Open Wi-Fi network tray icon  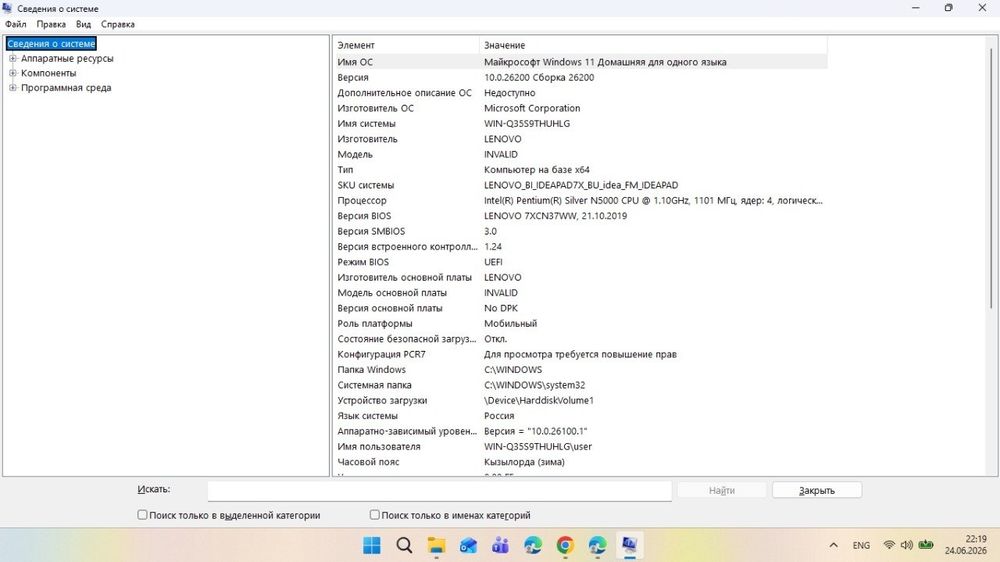889,545
